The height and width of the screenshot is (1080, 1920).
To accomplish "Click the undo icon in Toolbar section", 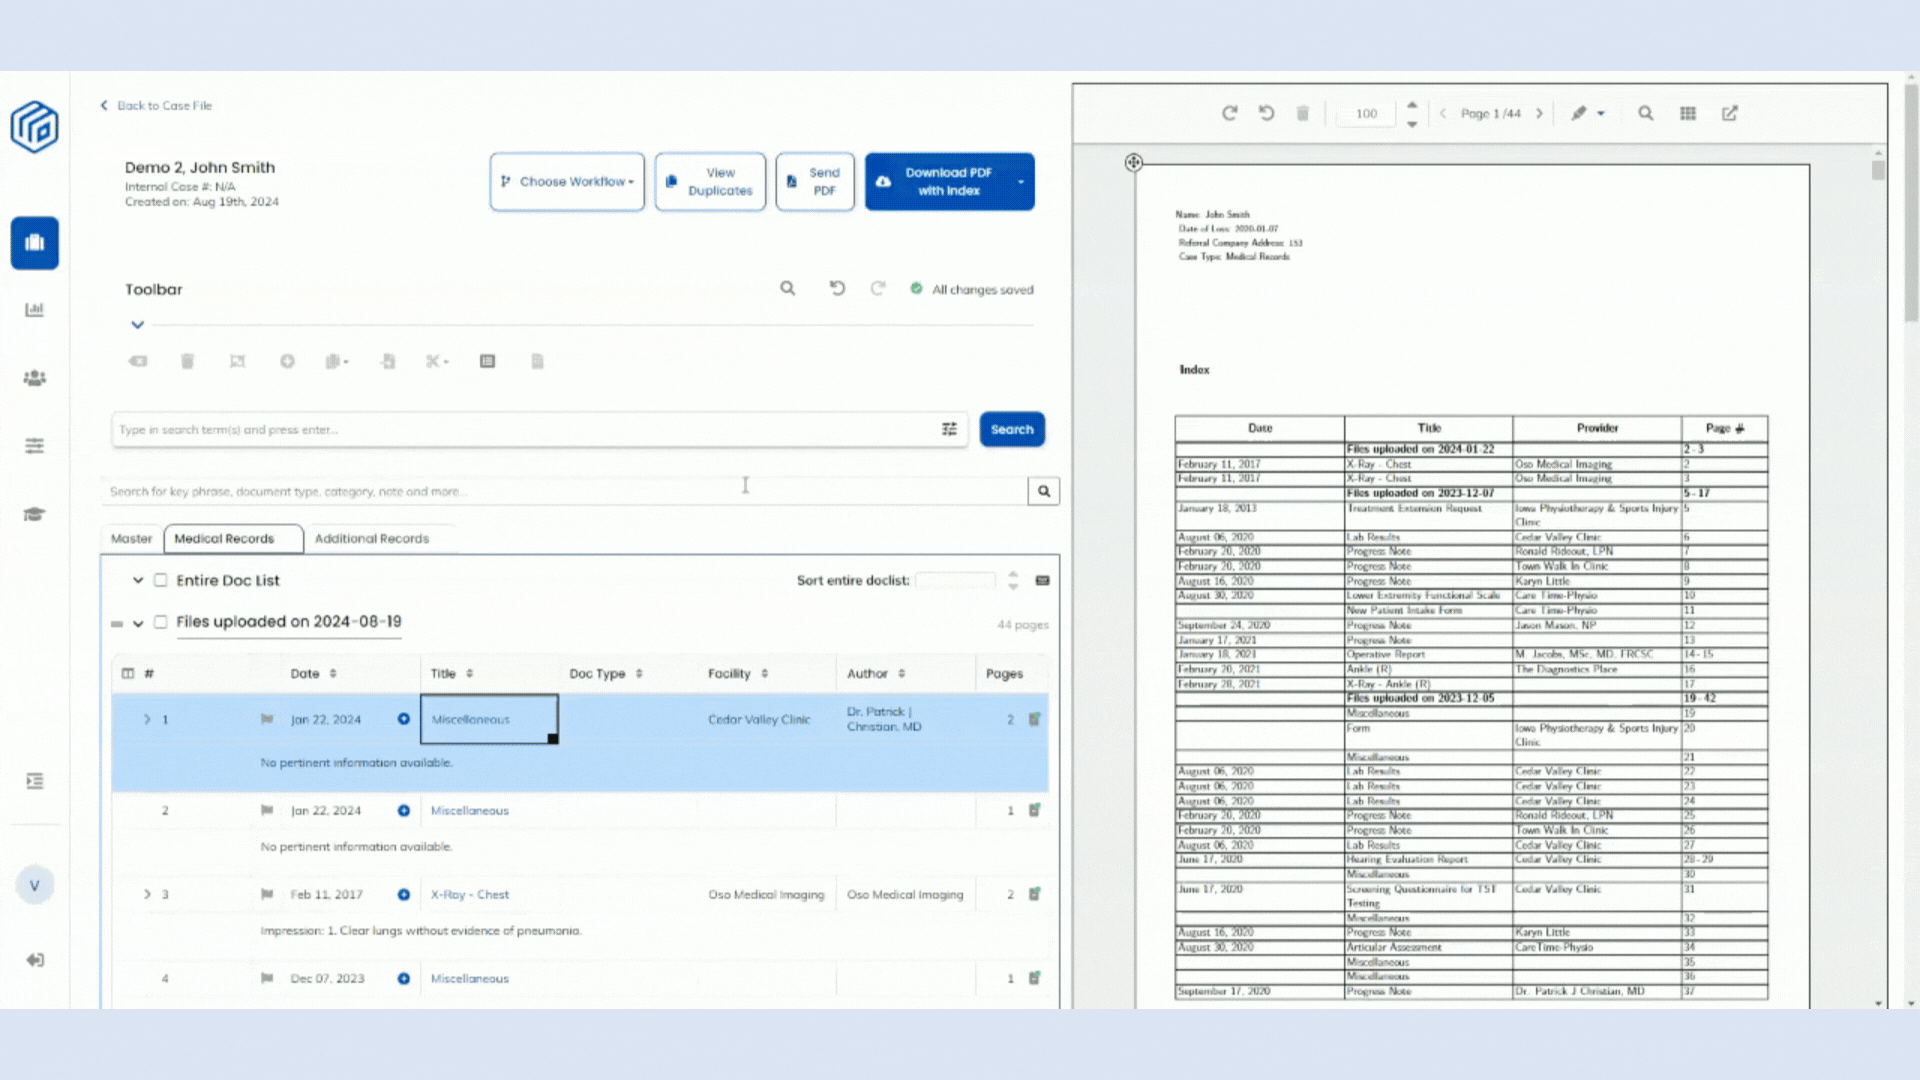I will (837, 289).
